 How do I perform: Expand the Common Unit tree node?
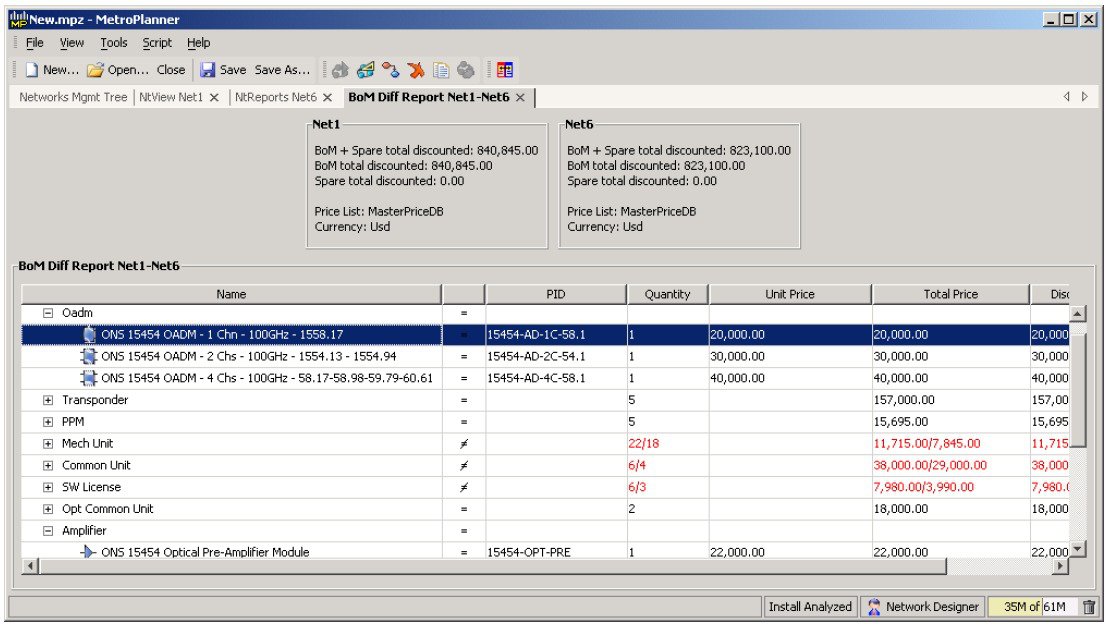click(48, 466)
